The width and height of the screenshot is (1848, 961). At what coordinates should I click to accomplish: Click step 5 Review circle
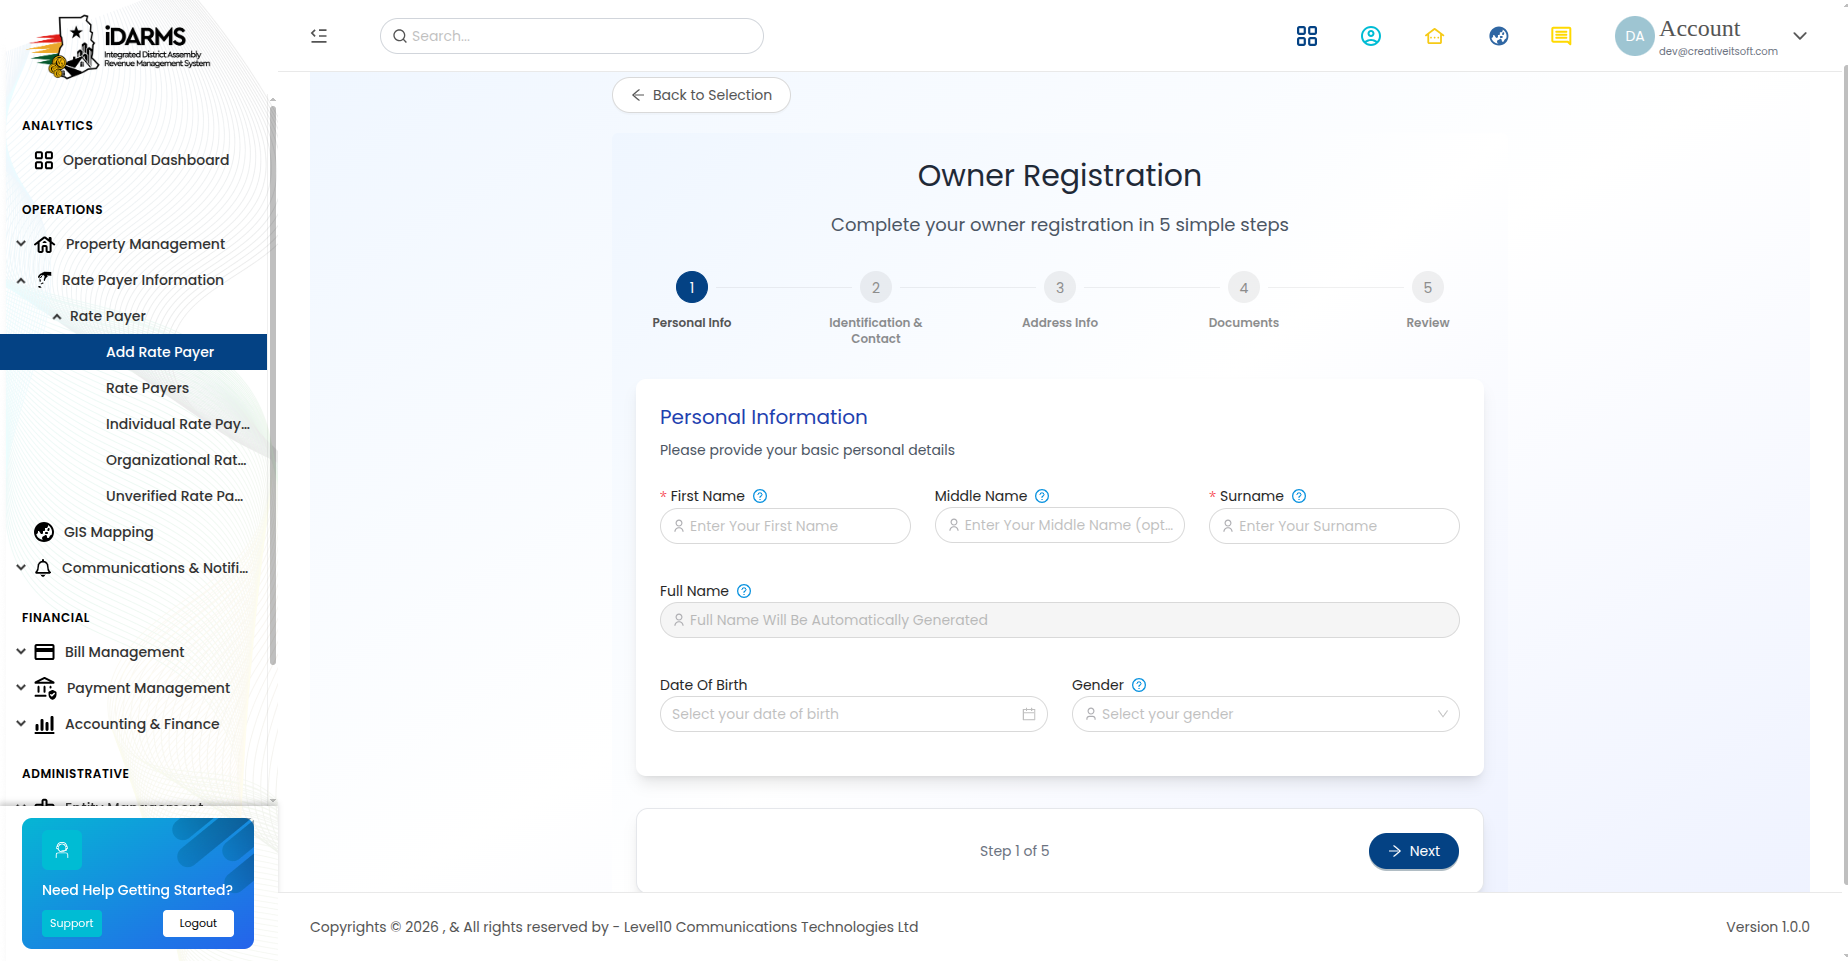pyautogui.click(x=1428, y=288)
